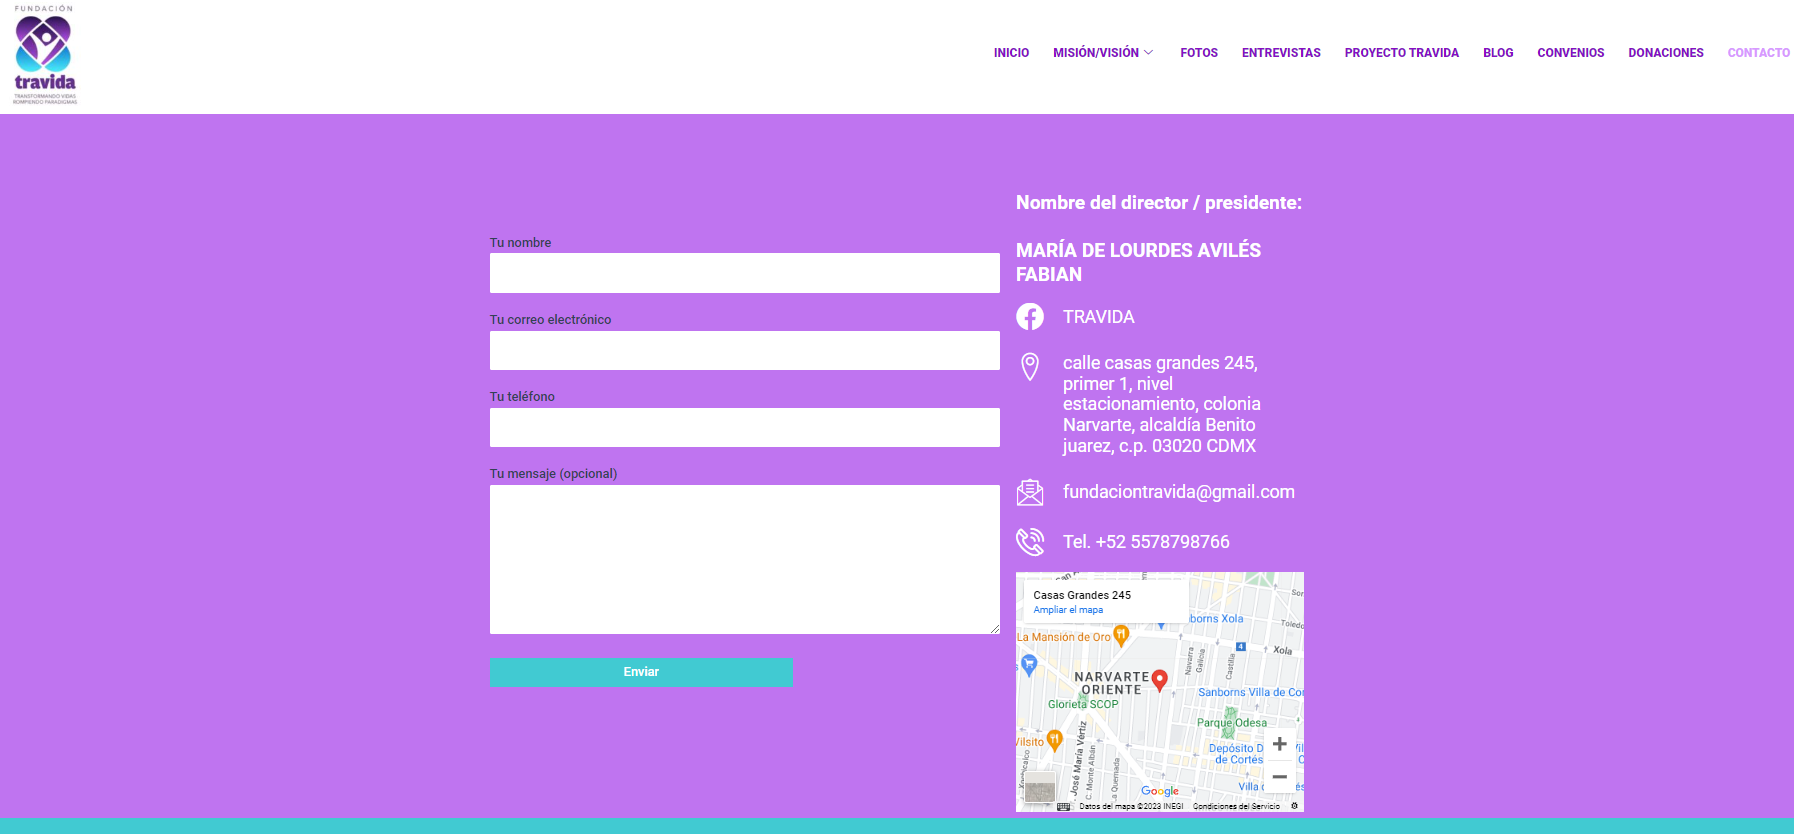
Task: Expand the Misión/Visión dropdown menu
Action: click(1103, 53)
